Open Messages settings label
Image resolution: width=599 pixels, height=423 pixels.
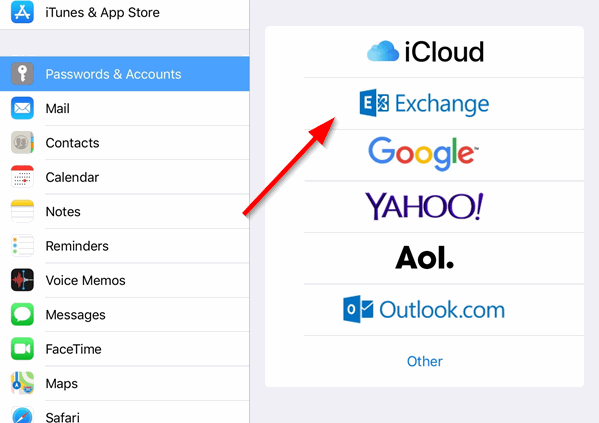[x=75, y=315]
